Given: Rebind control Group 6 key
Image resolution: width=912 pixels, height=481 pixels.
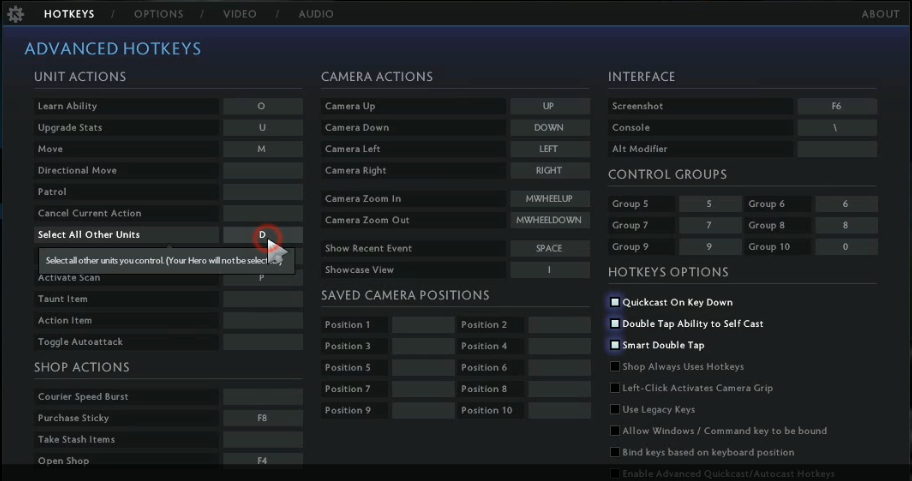Looking at the screenshot, I should click(x=846, y=204).
